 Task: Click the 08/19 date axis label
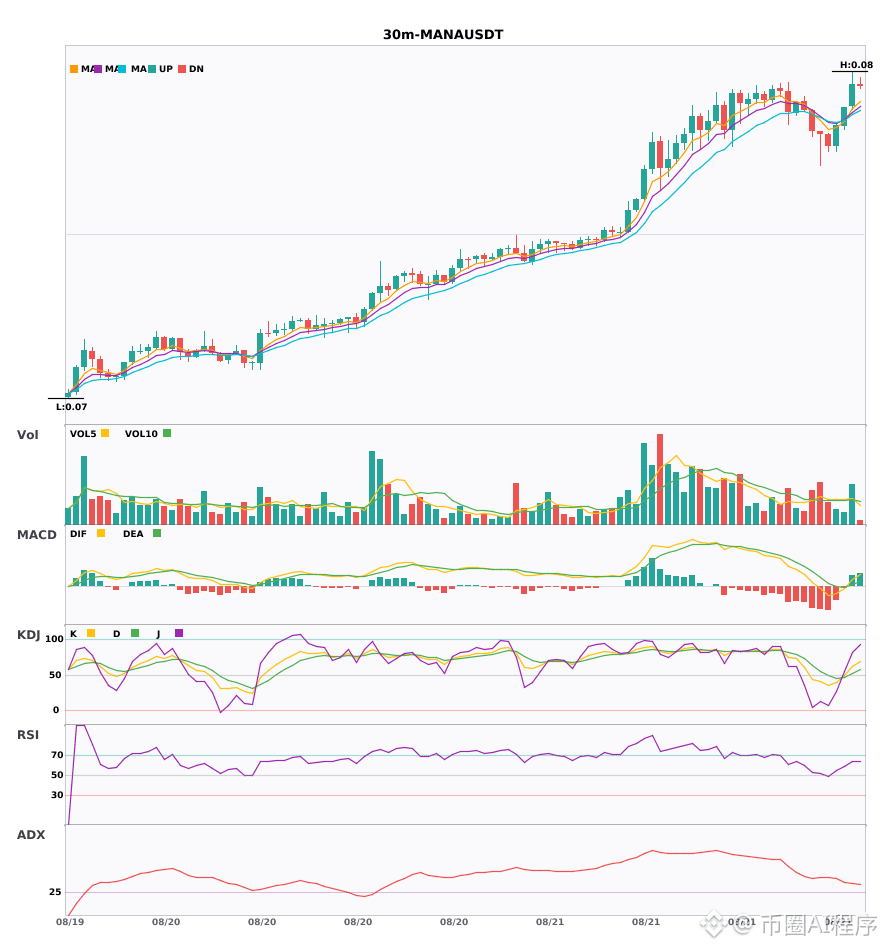pos(70,922)
